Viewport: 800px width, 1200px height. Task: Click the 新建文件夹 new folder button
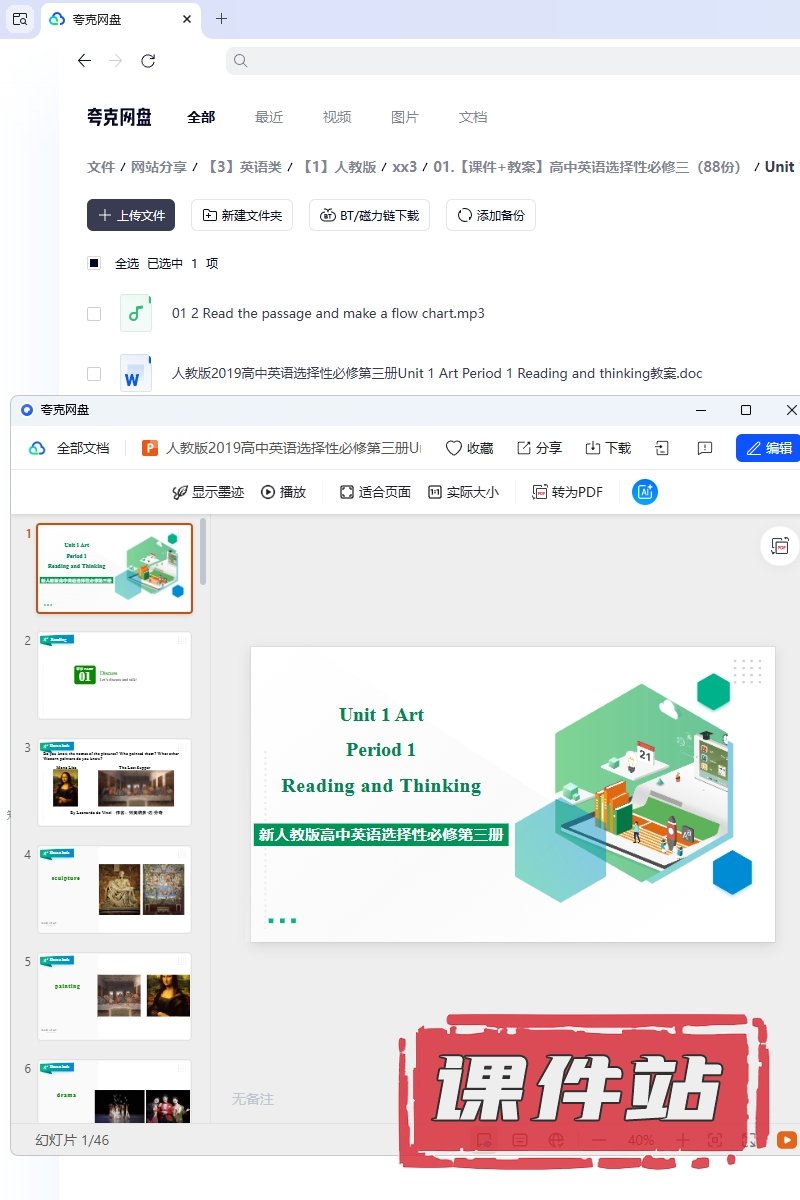[x=242, y=215]
